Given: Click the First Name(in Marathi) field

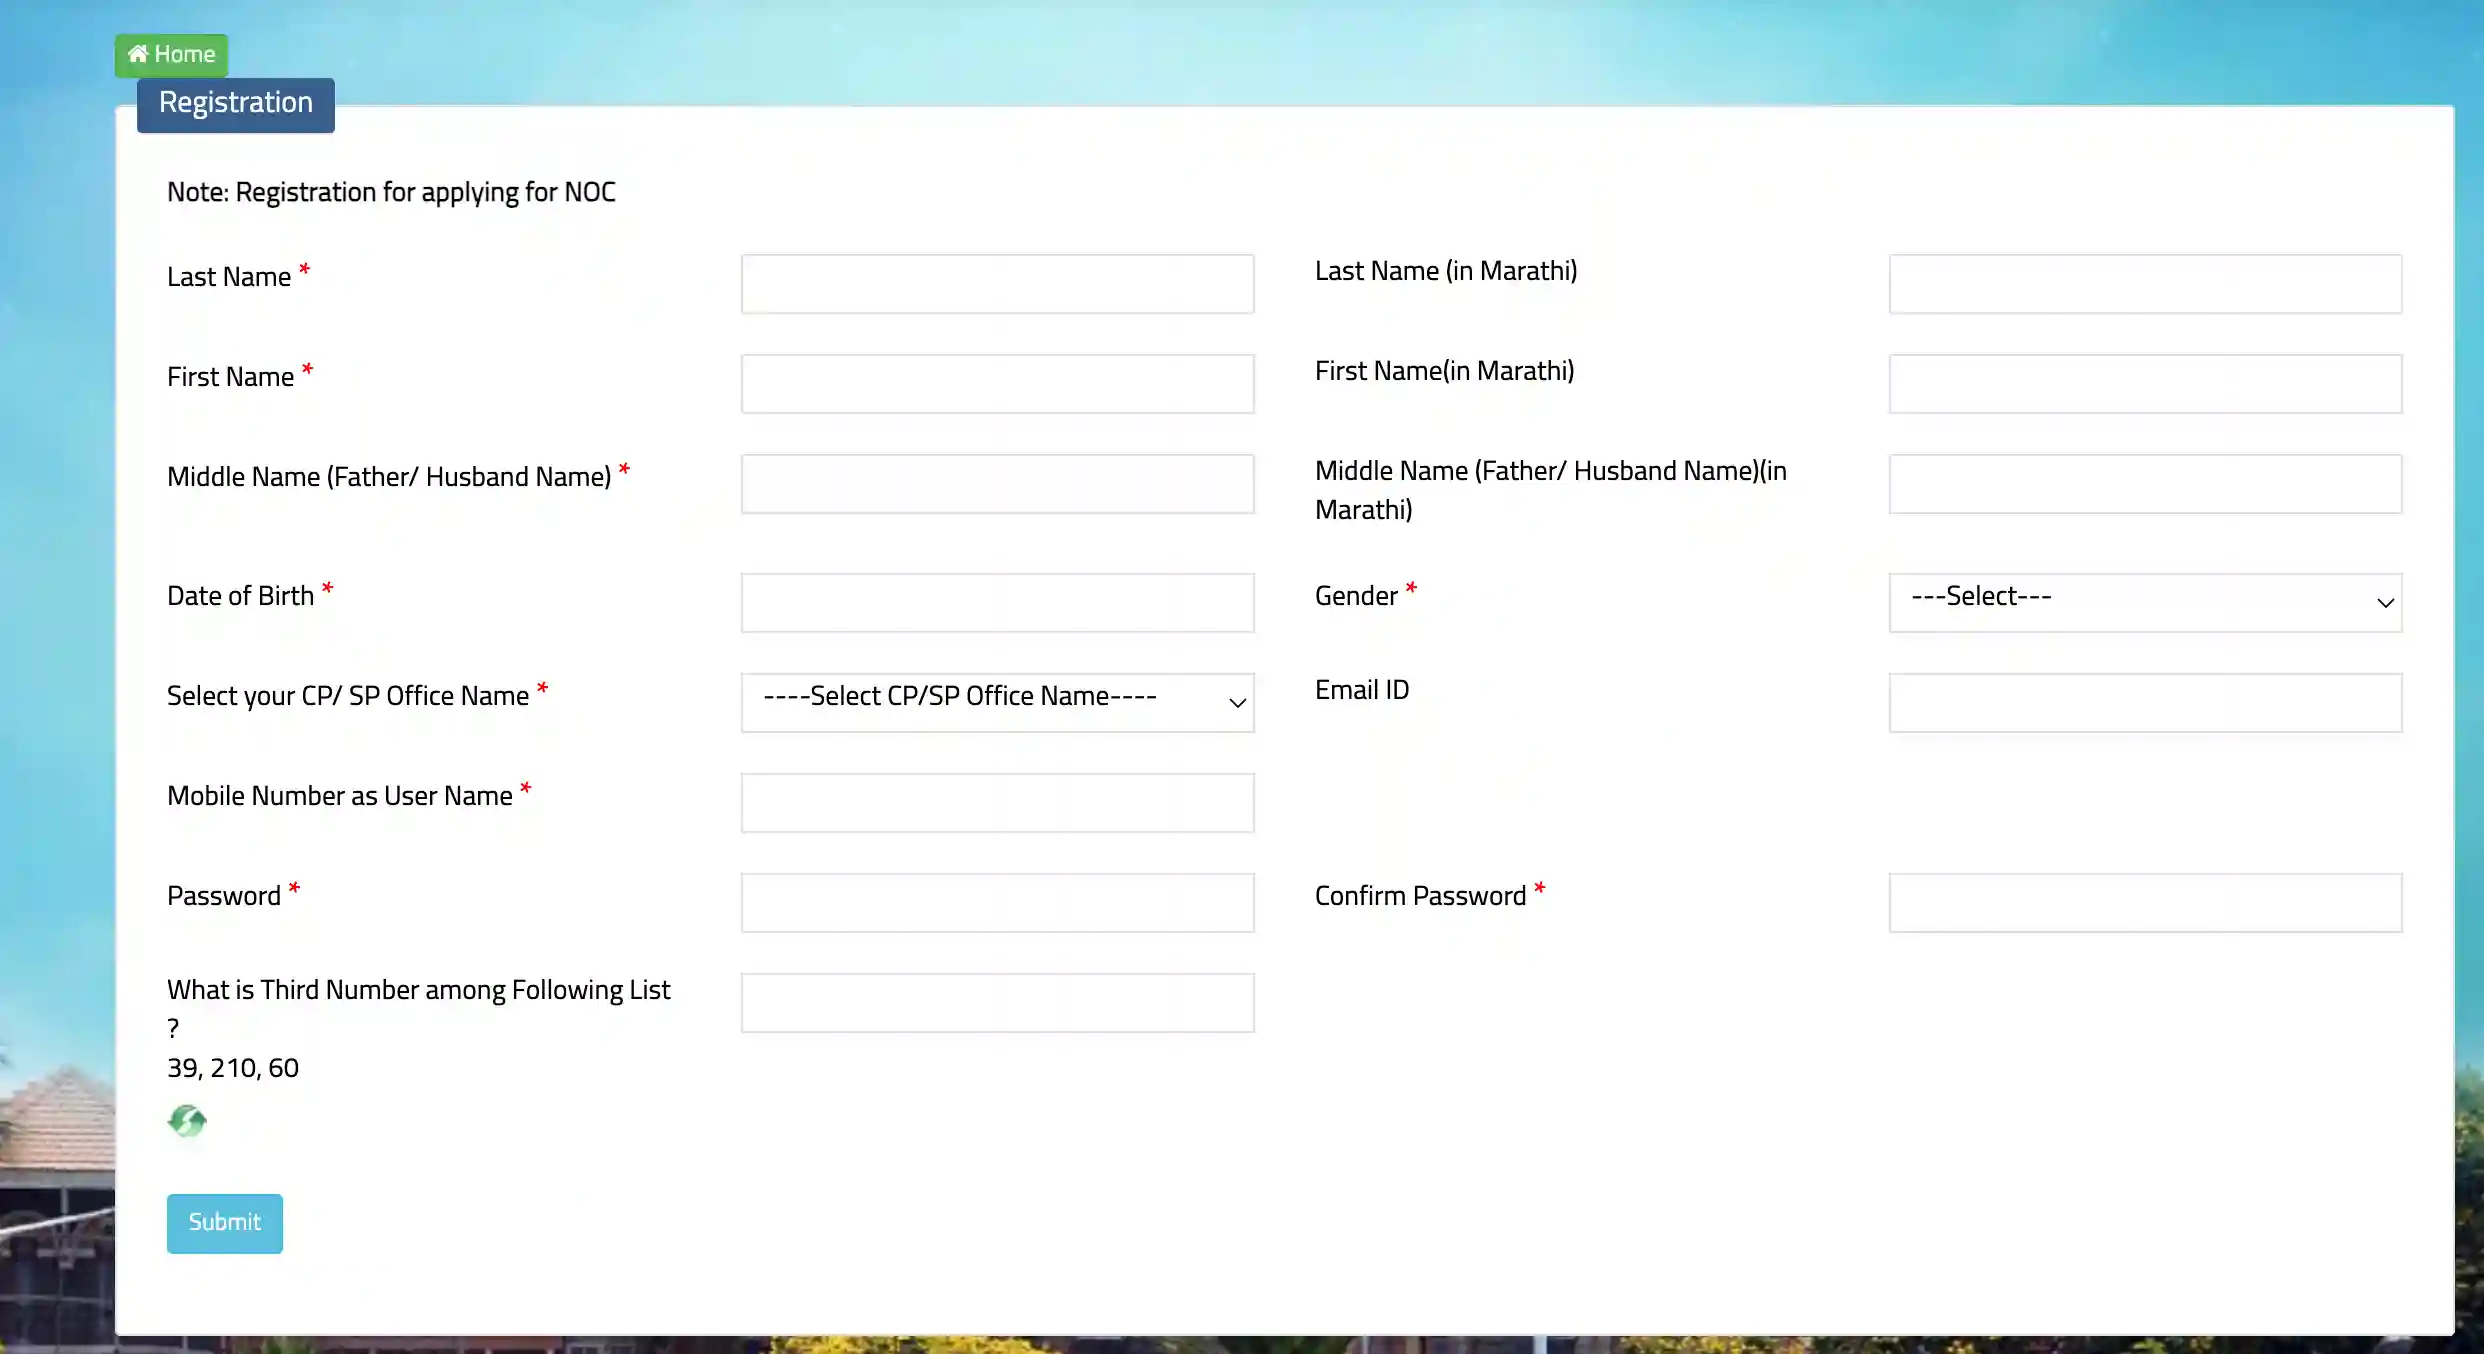Looking at the screenshot, I should coord(2145,383).
